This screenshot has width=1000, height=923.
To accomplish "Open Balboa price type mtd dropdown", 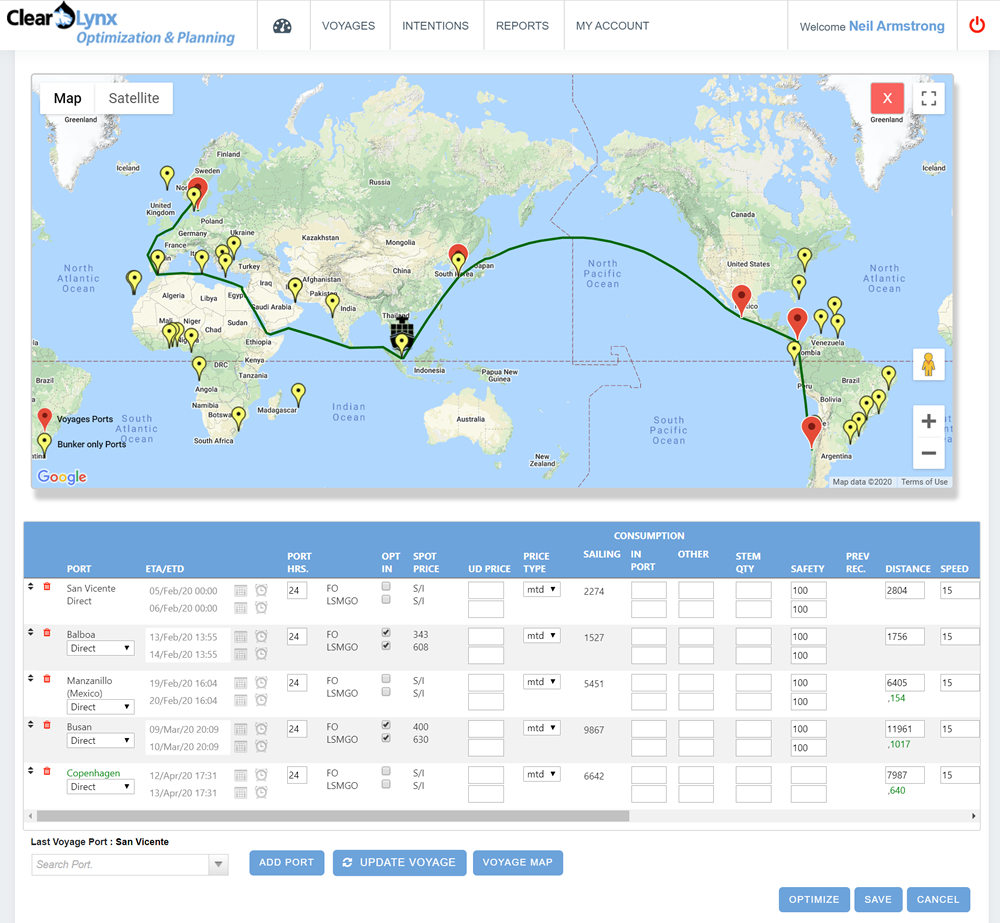I will pyautogui.click(x=541, y=635).
